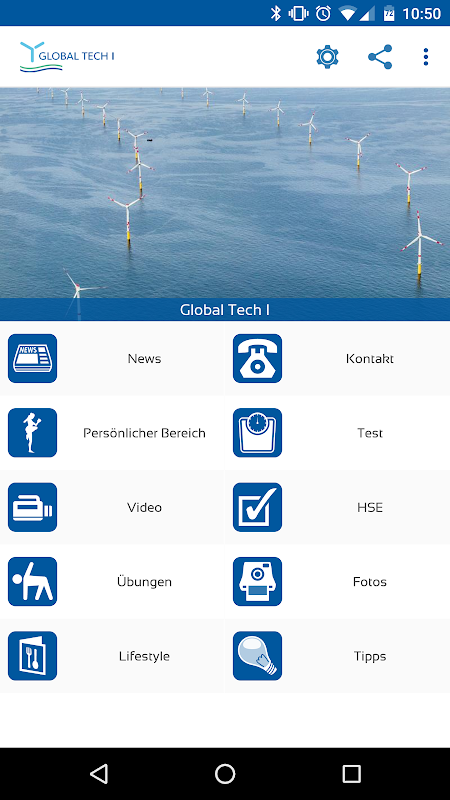Open the three-dot overflow menu
450x800 pixels.
(x=426, y=57)
